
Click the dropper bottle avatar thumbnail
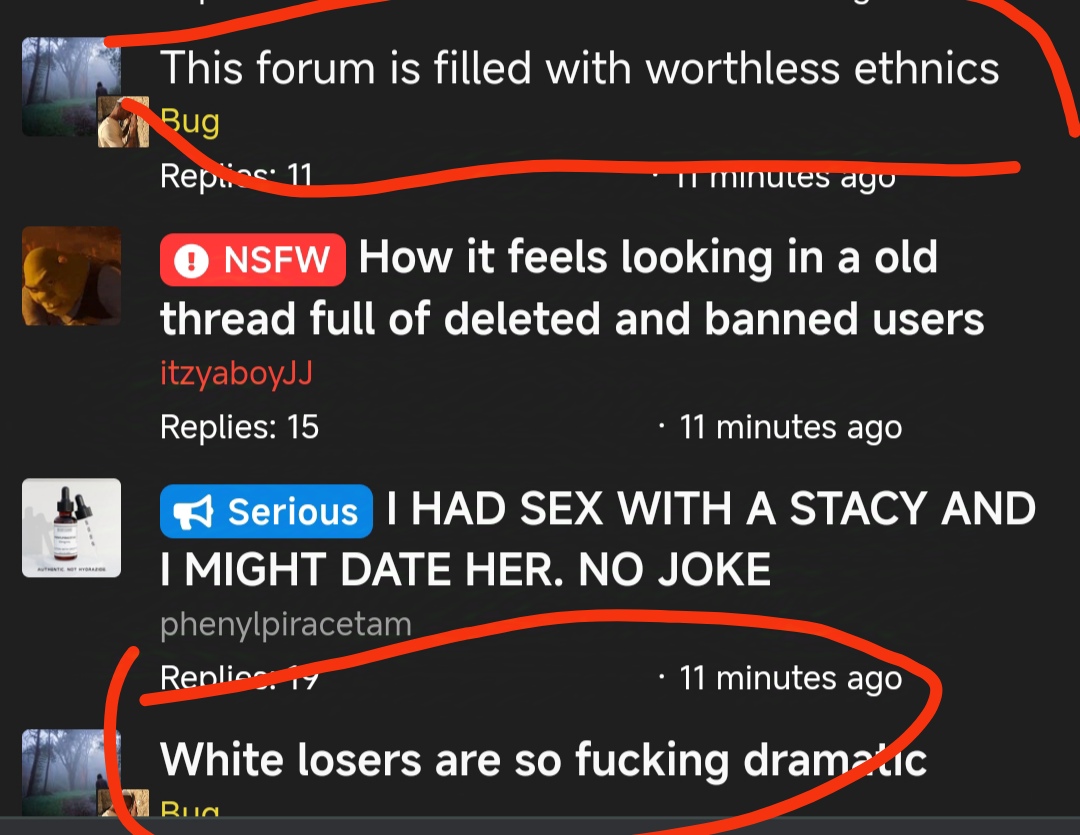[72, 528]
